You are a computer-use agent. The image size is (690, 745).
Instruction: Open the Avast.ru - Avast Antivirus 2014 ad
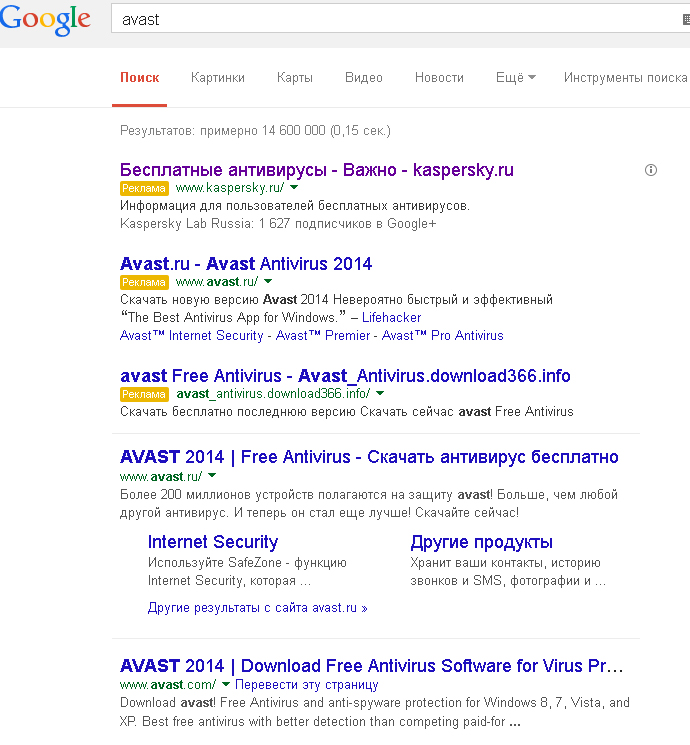point(245,264)
